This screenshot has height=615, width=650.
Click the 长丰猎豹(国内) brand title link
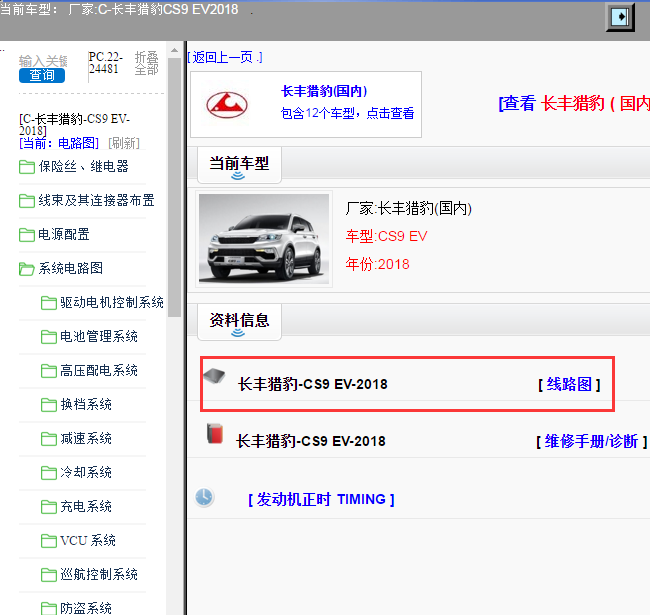click(324, 91)
